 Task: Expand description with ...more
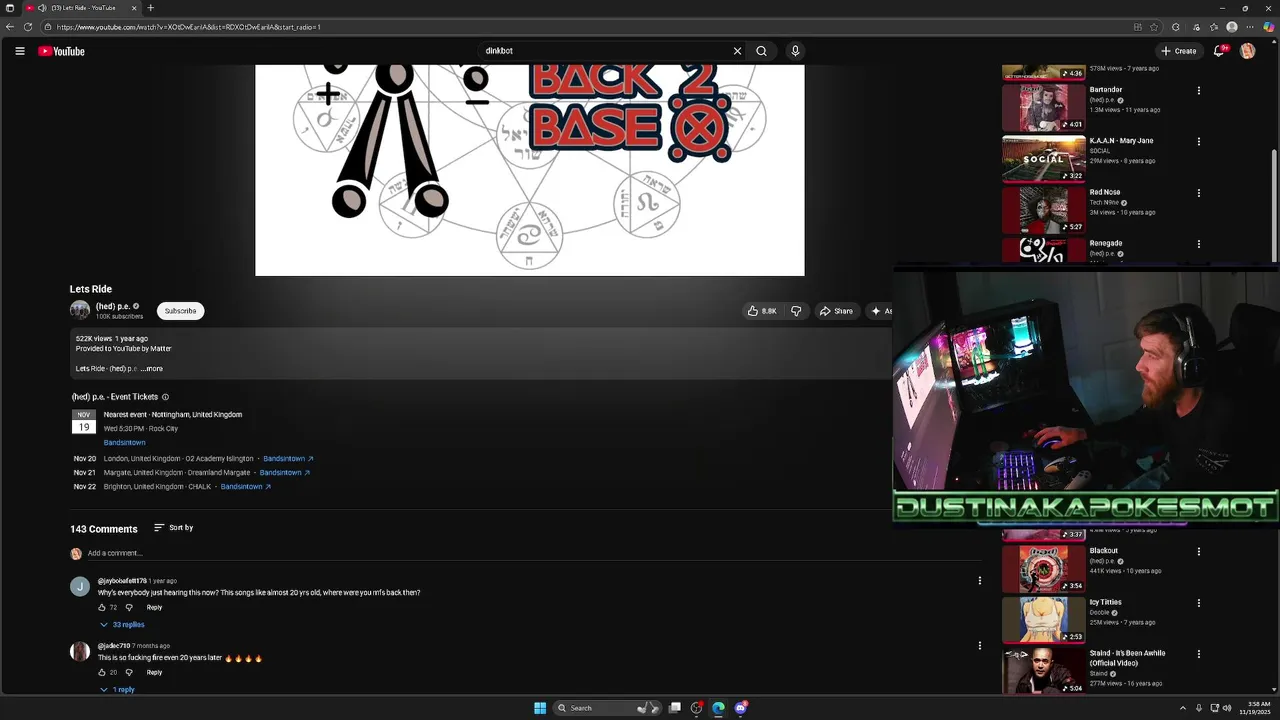pos(151,368)
